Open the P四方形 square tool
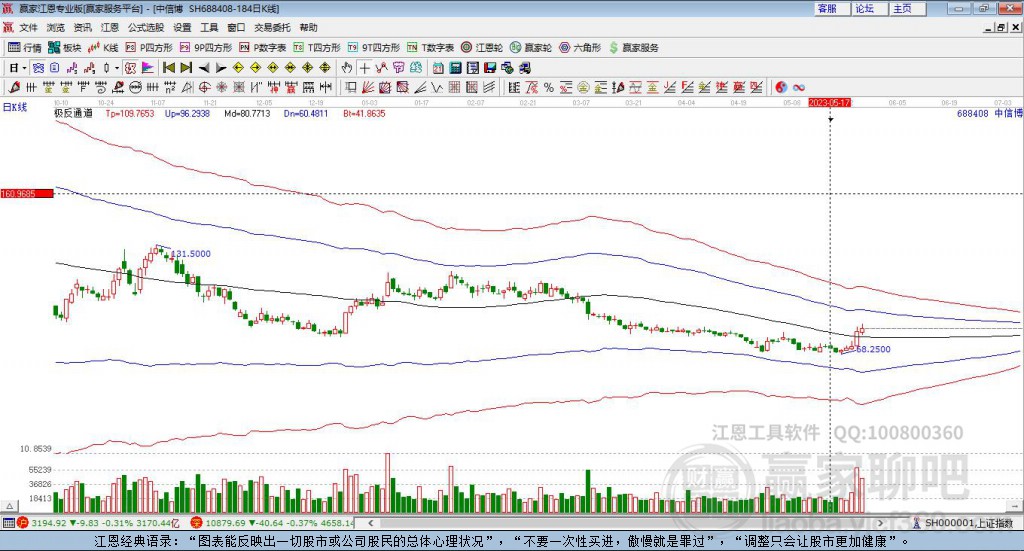 [x=149, y=48]
